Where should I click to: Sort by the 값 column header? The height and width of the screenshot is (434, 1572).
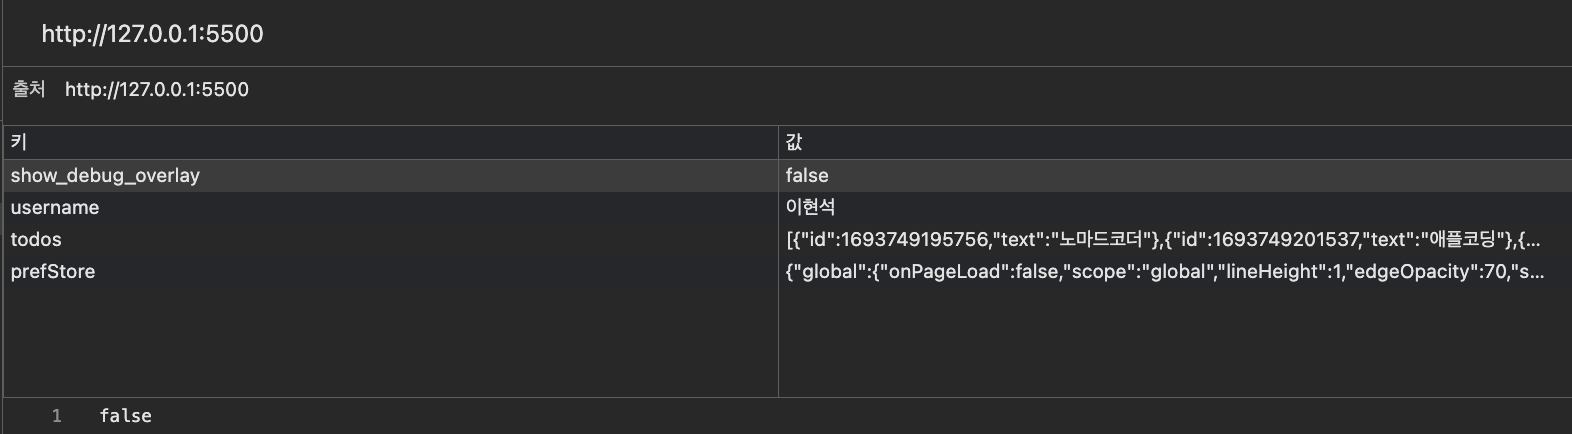pyautogui.click(x=1175, y=142)
